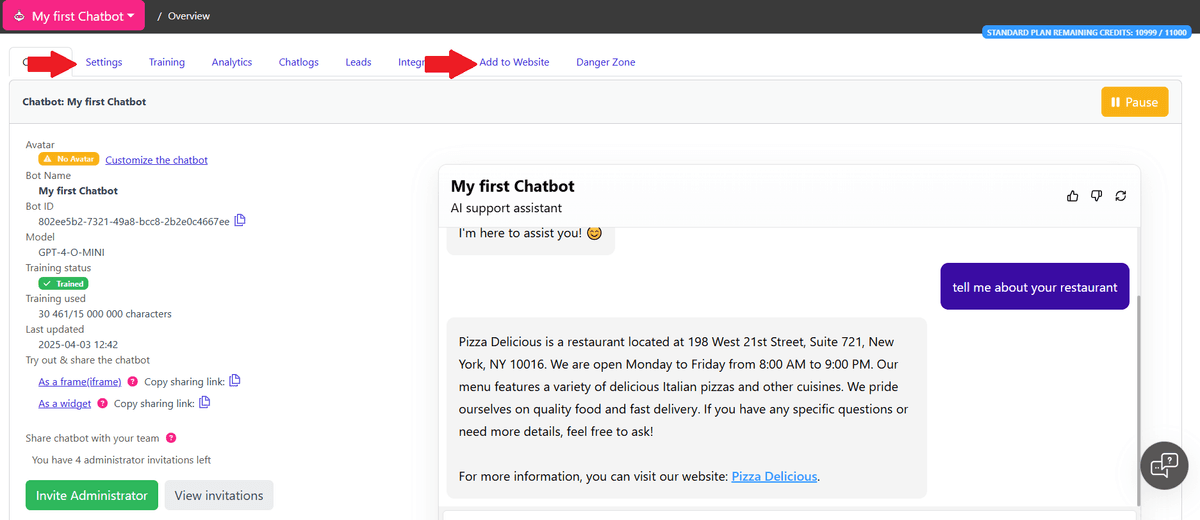
Task: Open the Danger Zone tab
Action: pyautogui.click(x=605, y=62)
